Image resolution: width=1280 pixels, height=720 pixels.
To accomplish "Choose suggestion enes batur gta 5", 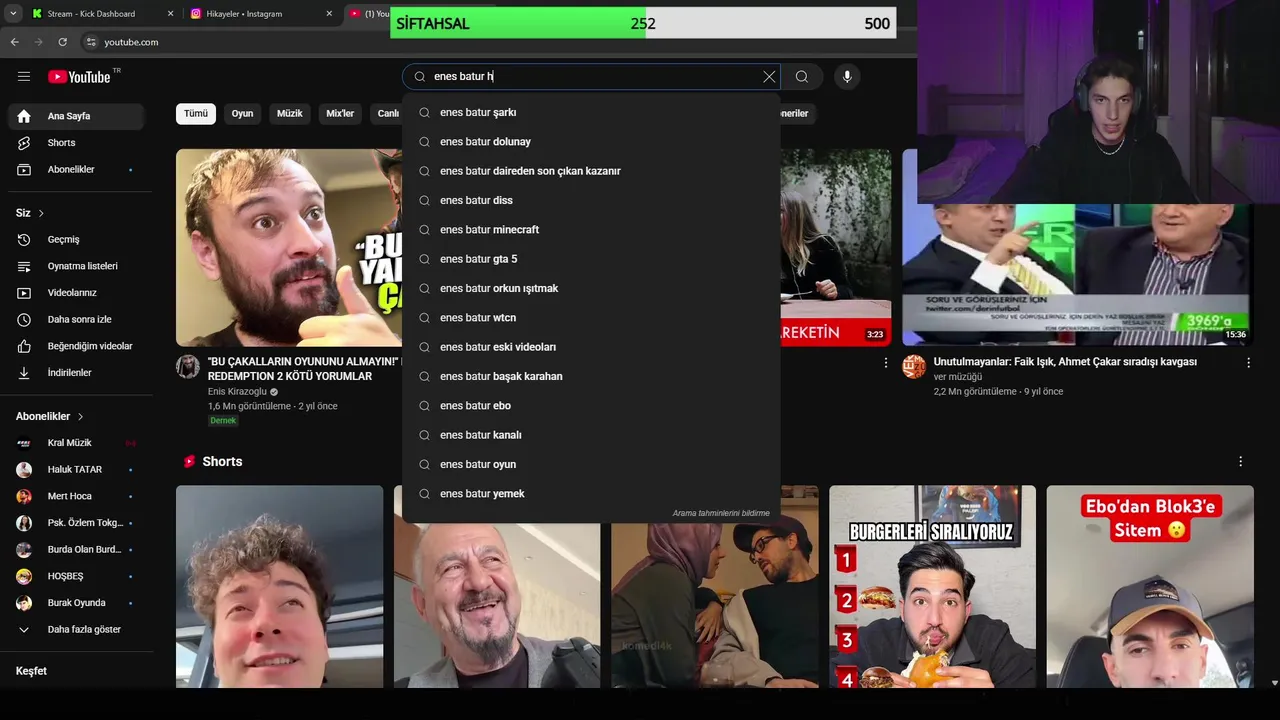I will (591, 259).
